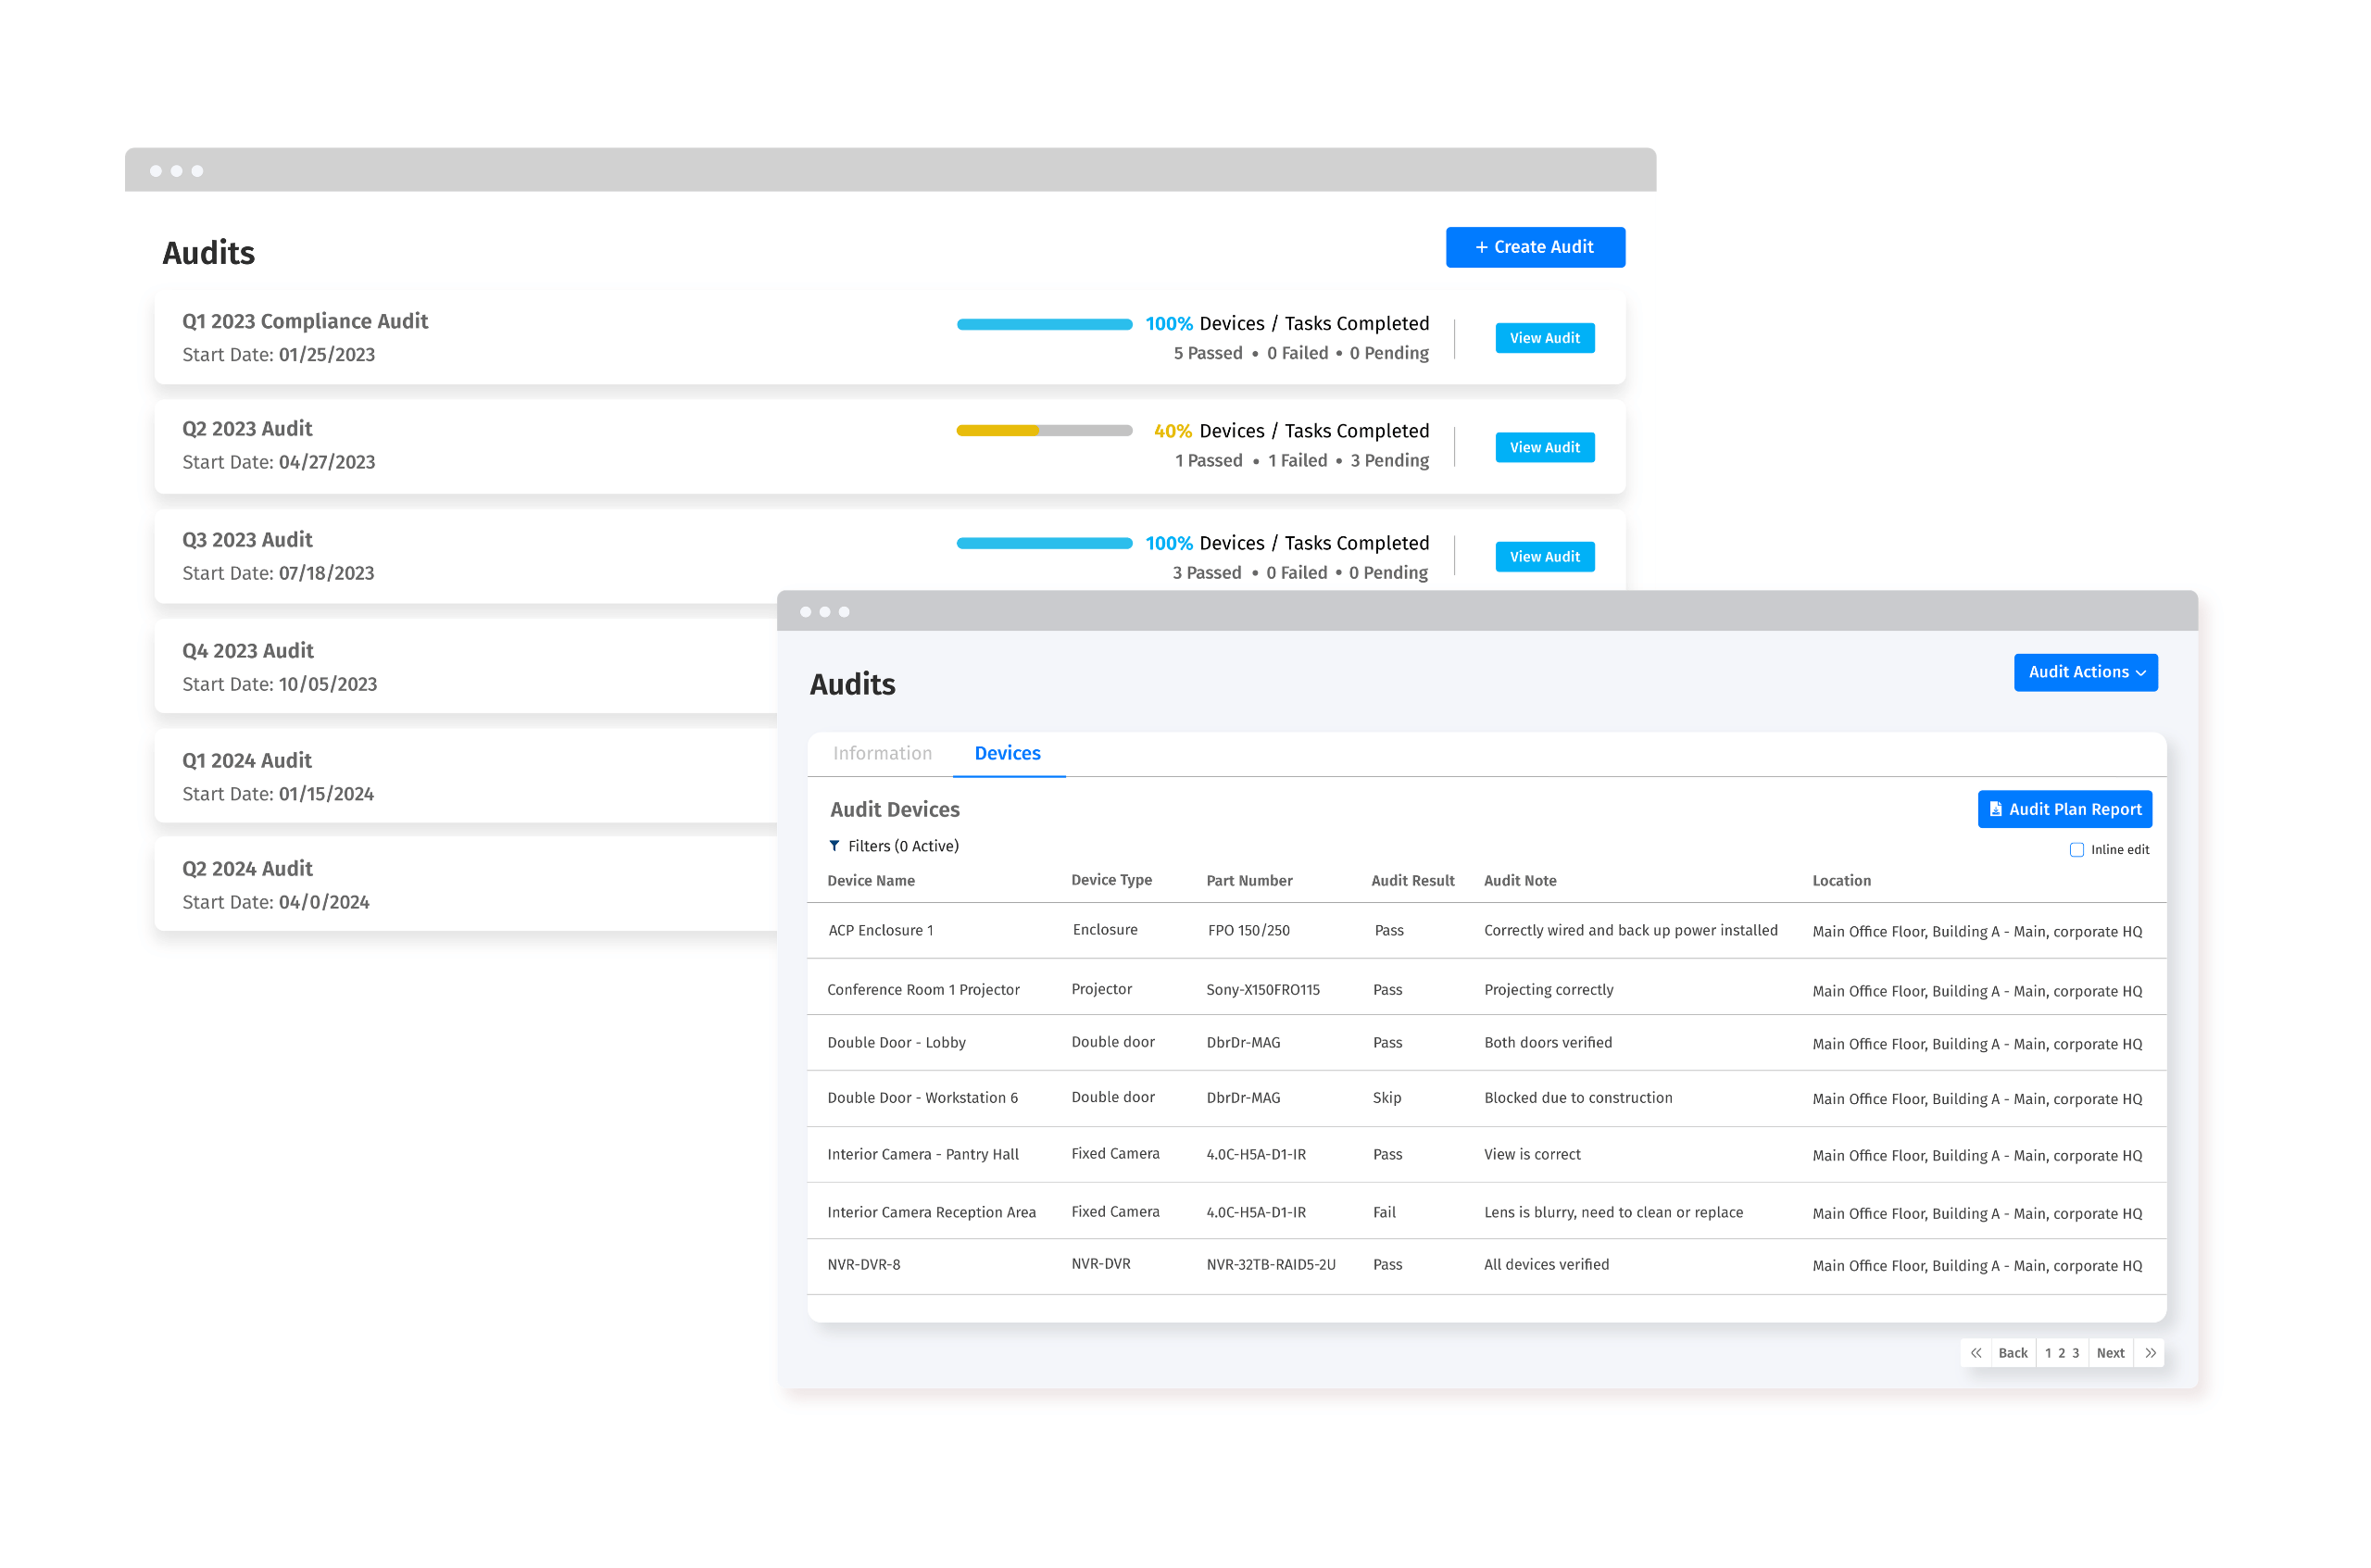Image resolution: width=2371 pixels, height=1568 pixels.
Task: Jump to last page with double-right-arrow icon
Action: (x=2150, y=1352)
